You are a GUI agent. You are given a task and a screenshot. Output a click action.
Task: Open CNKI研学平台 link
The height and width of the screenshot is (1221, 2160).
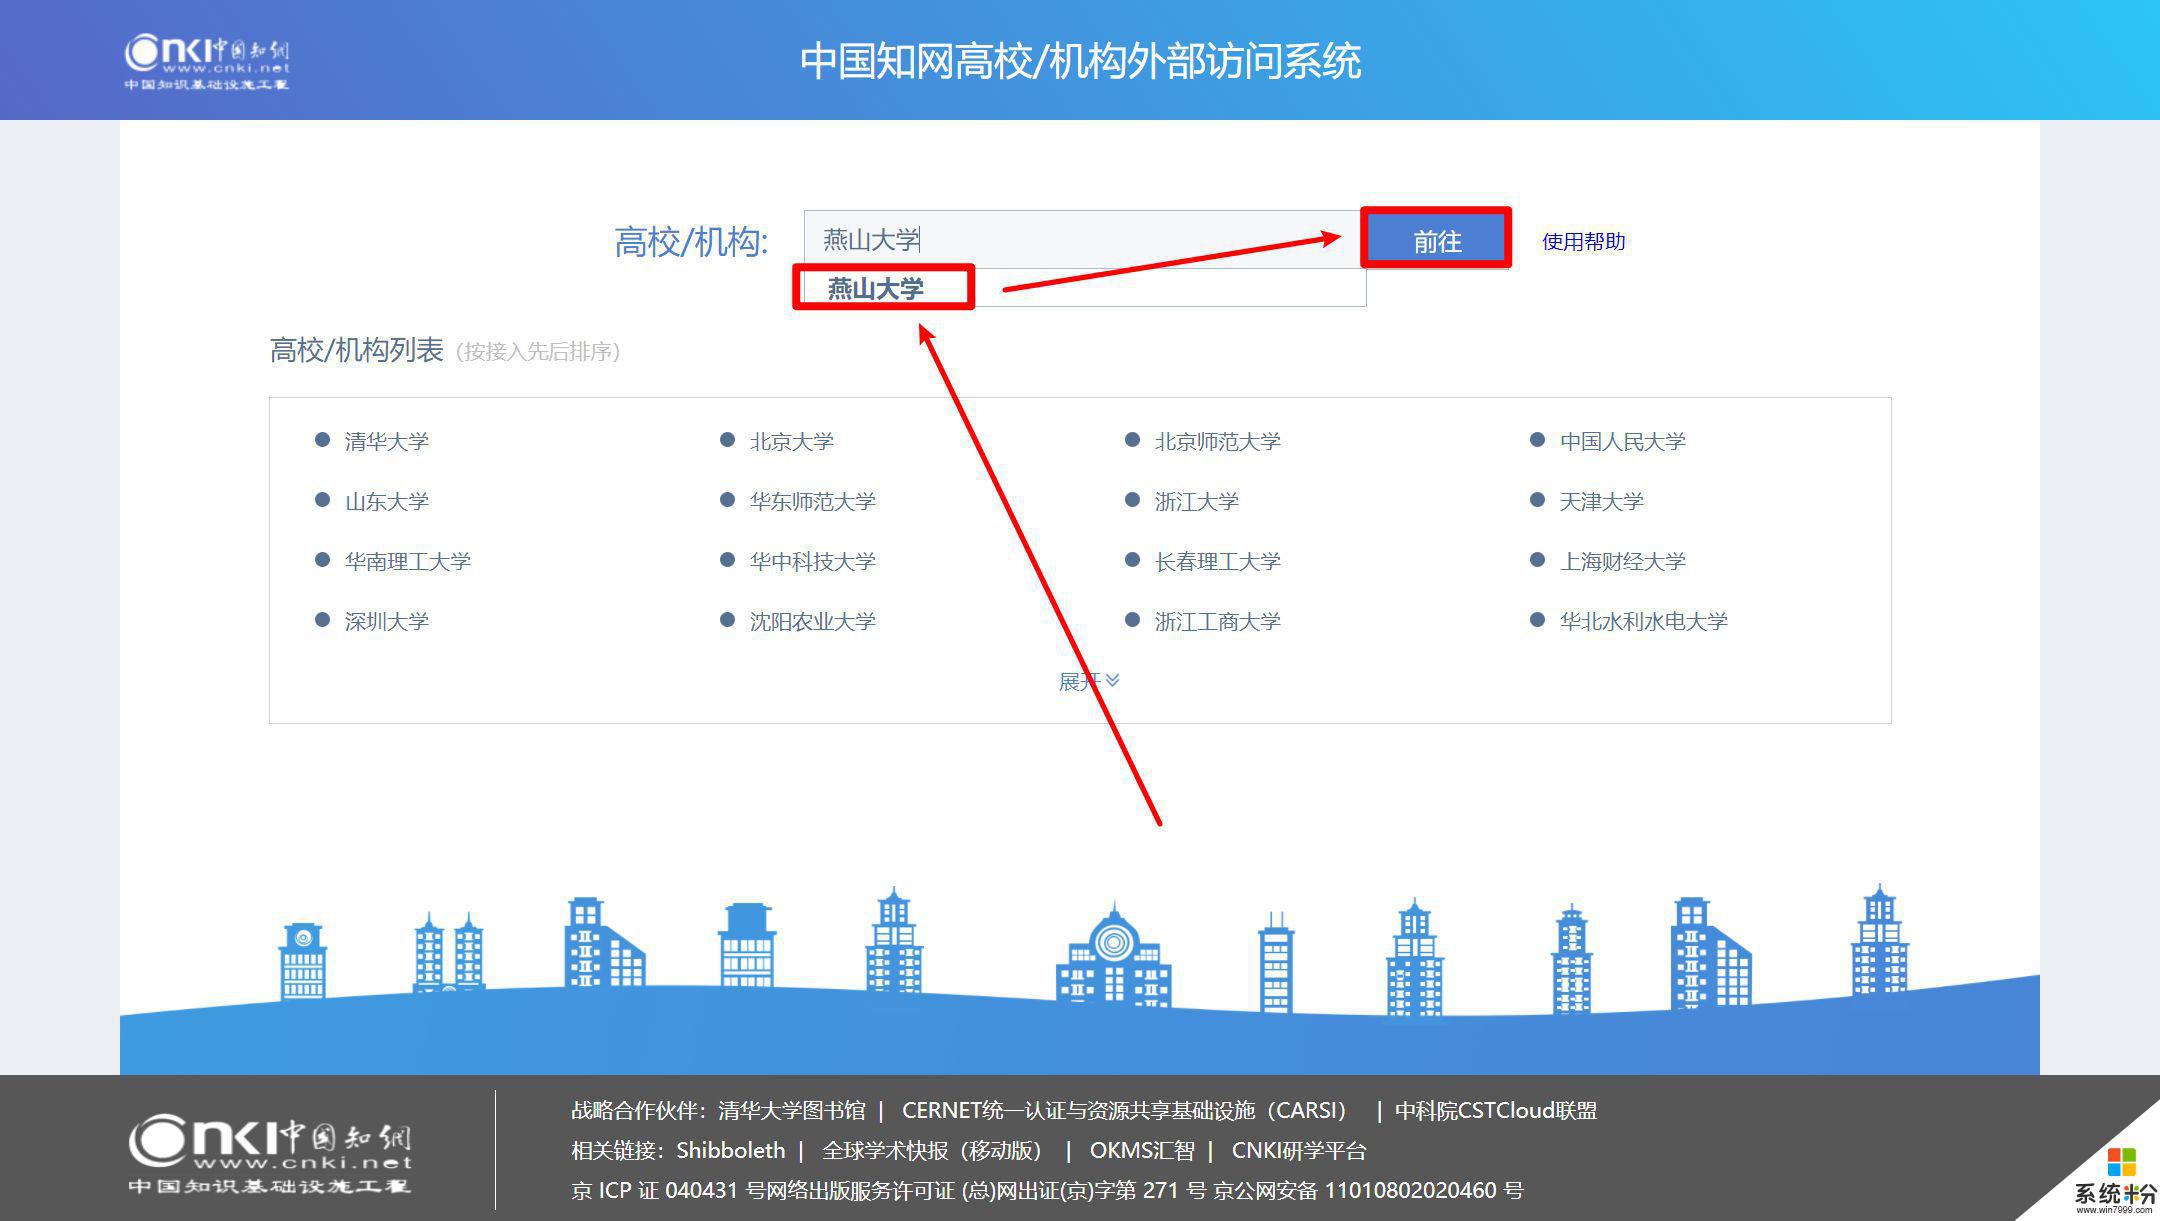[x=1298, y=1150]
